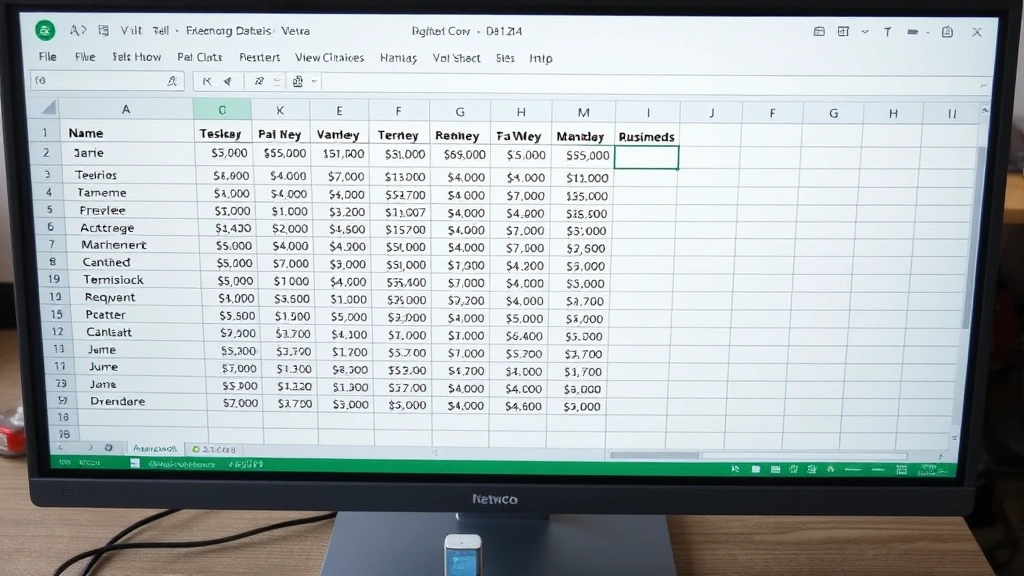
Task: Open the File menu
Action: click(46, 57)
